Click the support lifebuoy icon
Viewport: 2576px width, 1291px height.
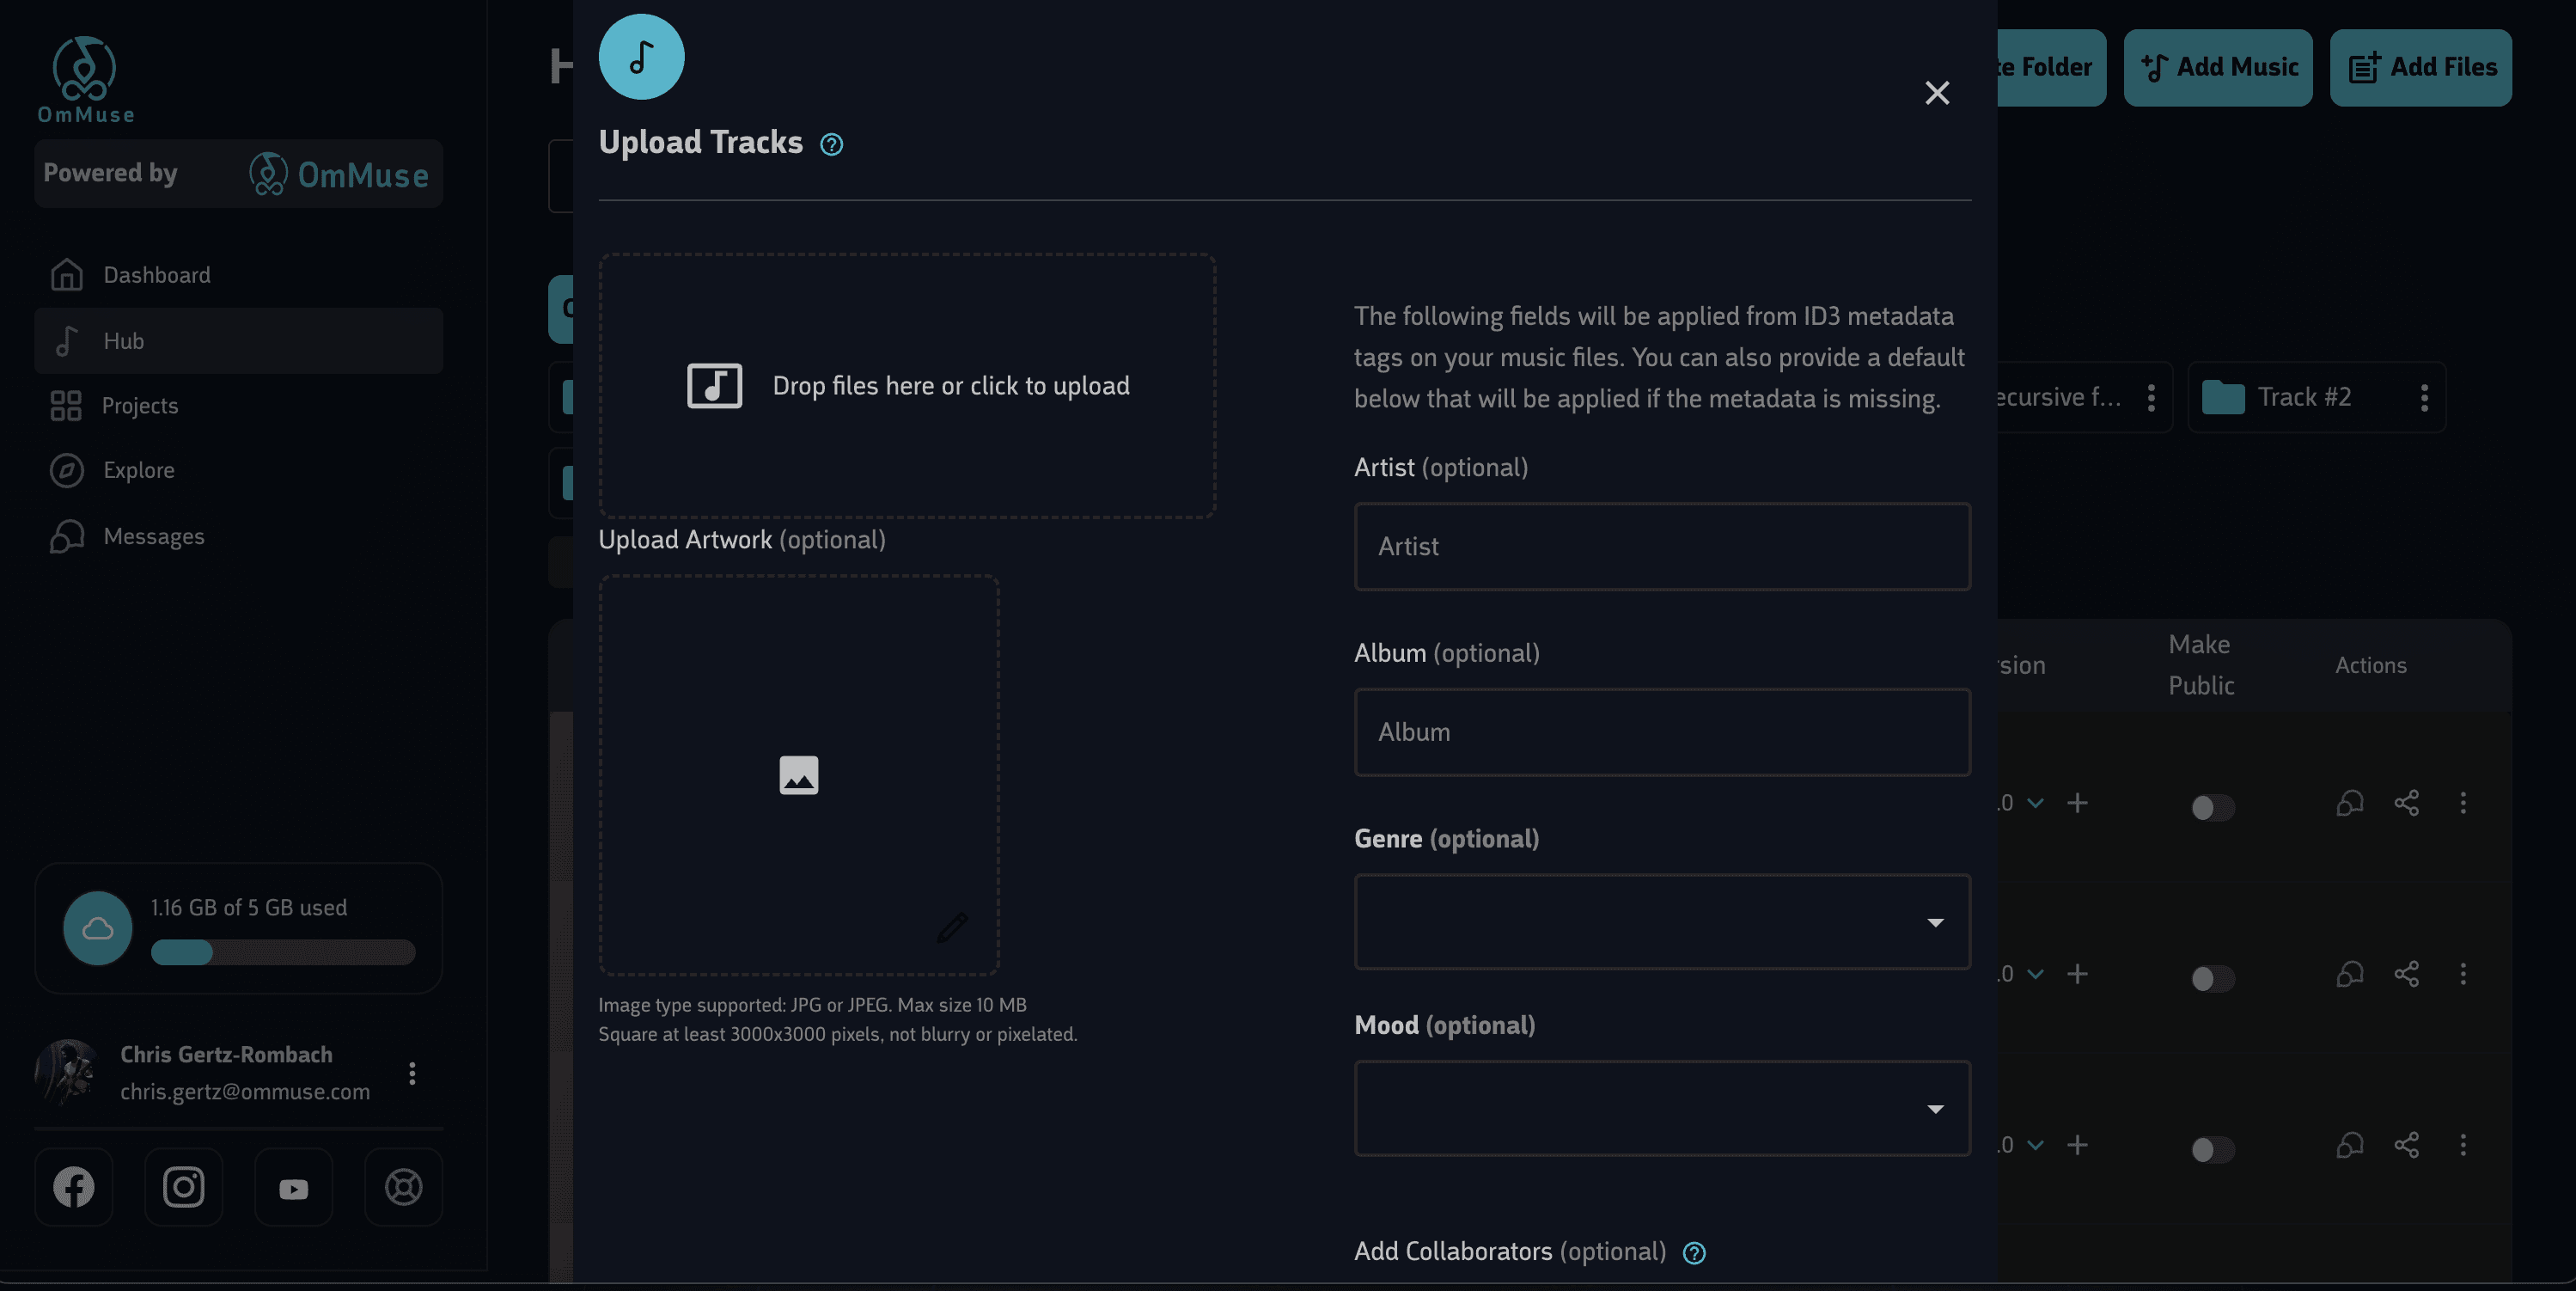(x=403, y=1187)
